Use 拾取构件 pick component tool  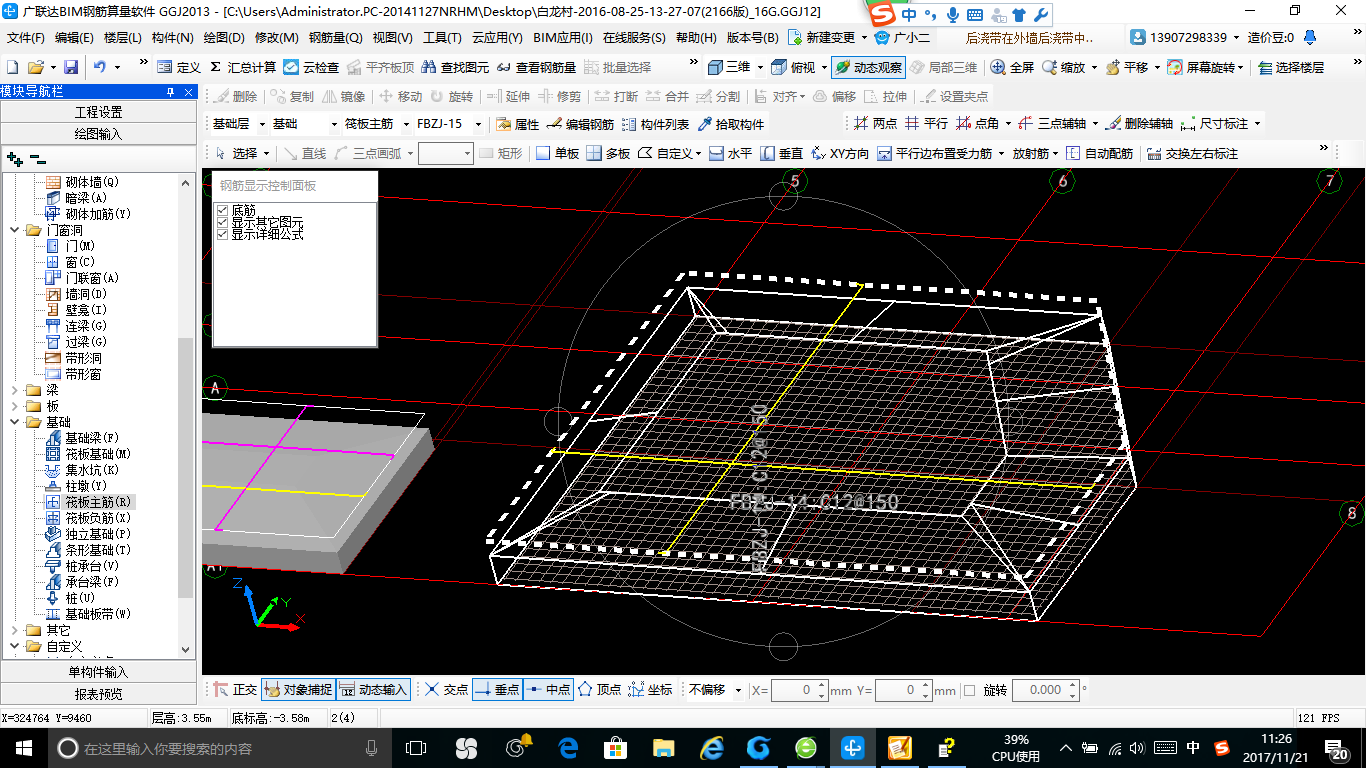(x=731, y=124)
